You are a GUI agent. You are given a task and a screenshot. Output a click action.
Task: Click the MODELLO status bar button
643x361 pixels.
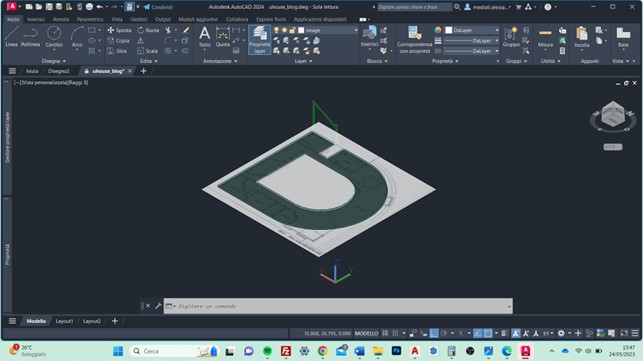pyautogui.click(x=366, y=333)
